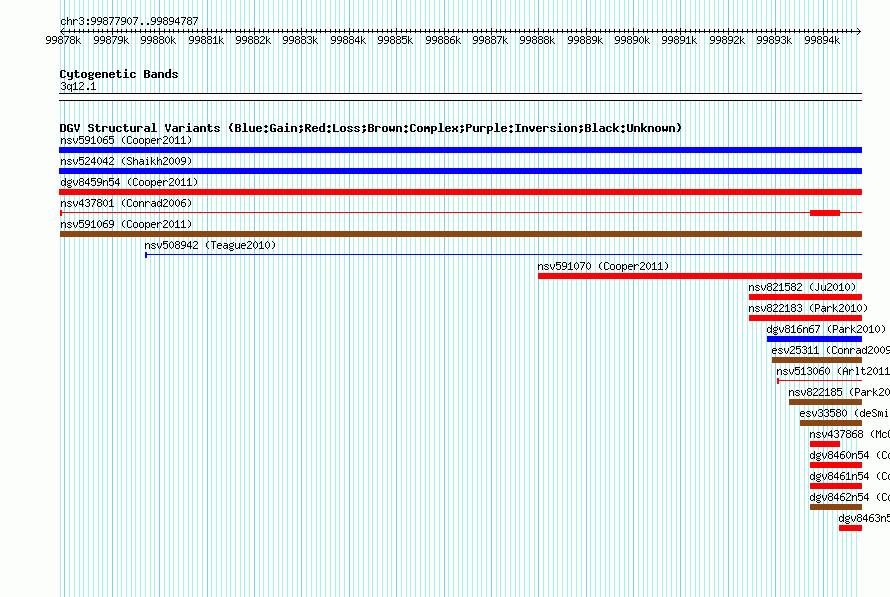
Task: Open the esv25311 variant label
Action: pyautogui.click(x=830, y=350)
